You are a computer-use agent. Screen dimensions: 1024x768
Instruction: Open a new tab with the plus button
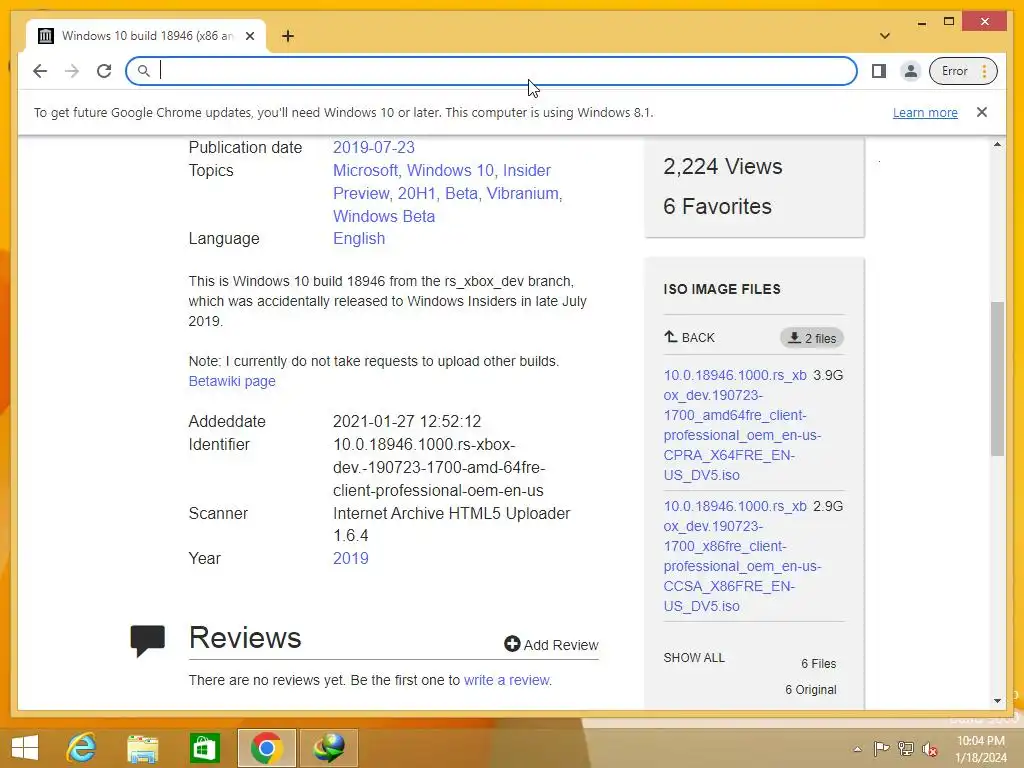pos(287,36)
